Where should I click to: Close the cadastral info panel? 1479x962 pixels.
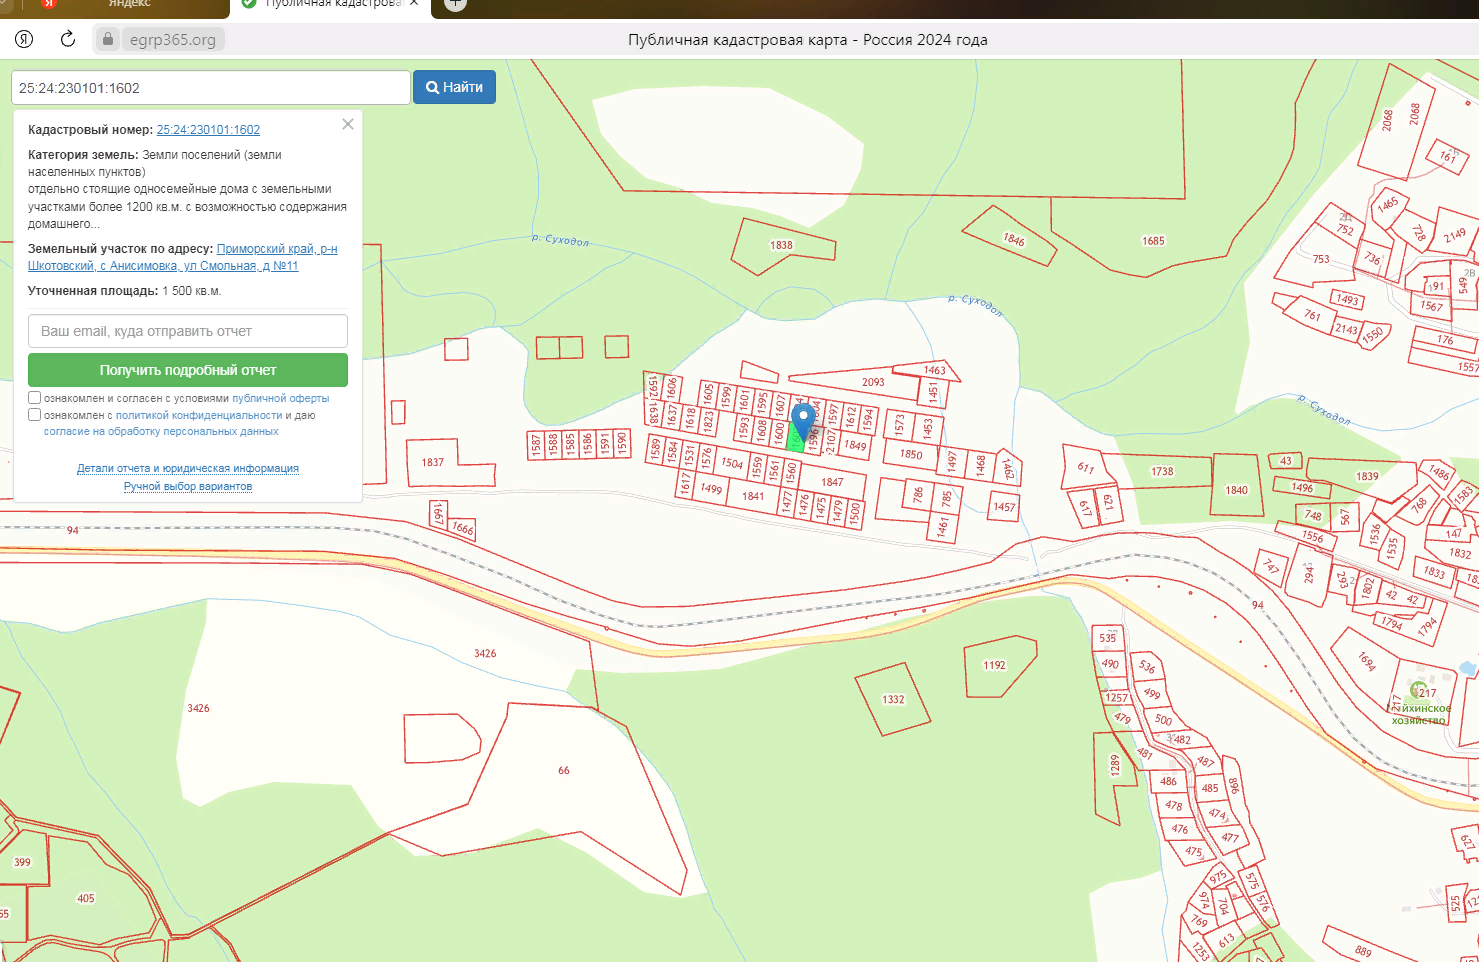(x=348, y=124)
